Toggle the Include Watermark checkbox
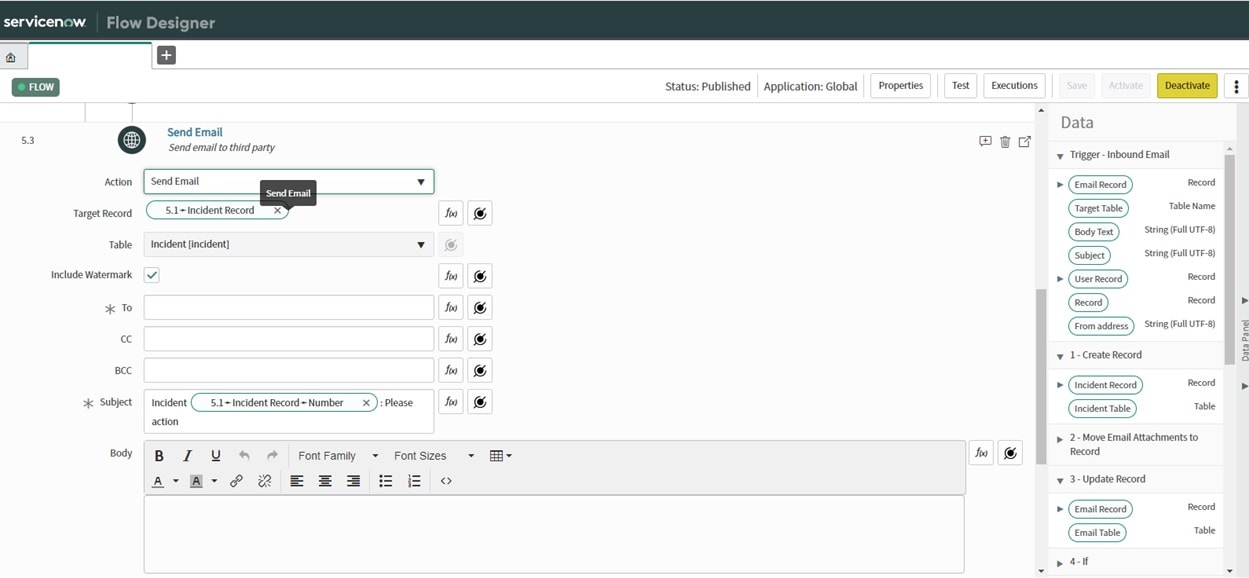 (151, 274)
